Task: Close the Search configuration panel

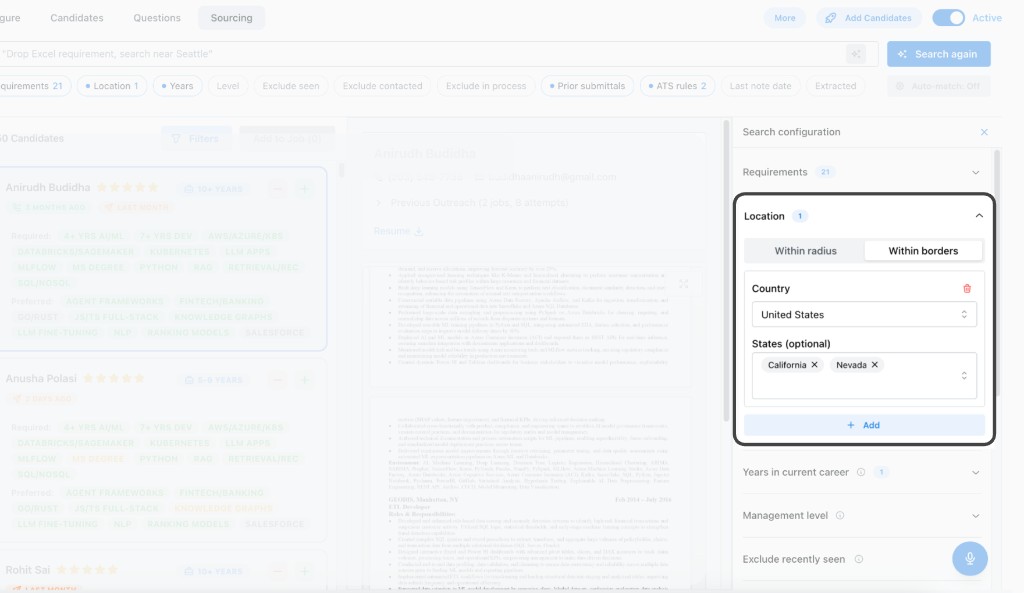Action: coord(984,132)
